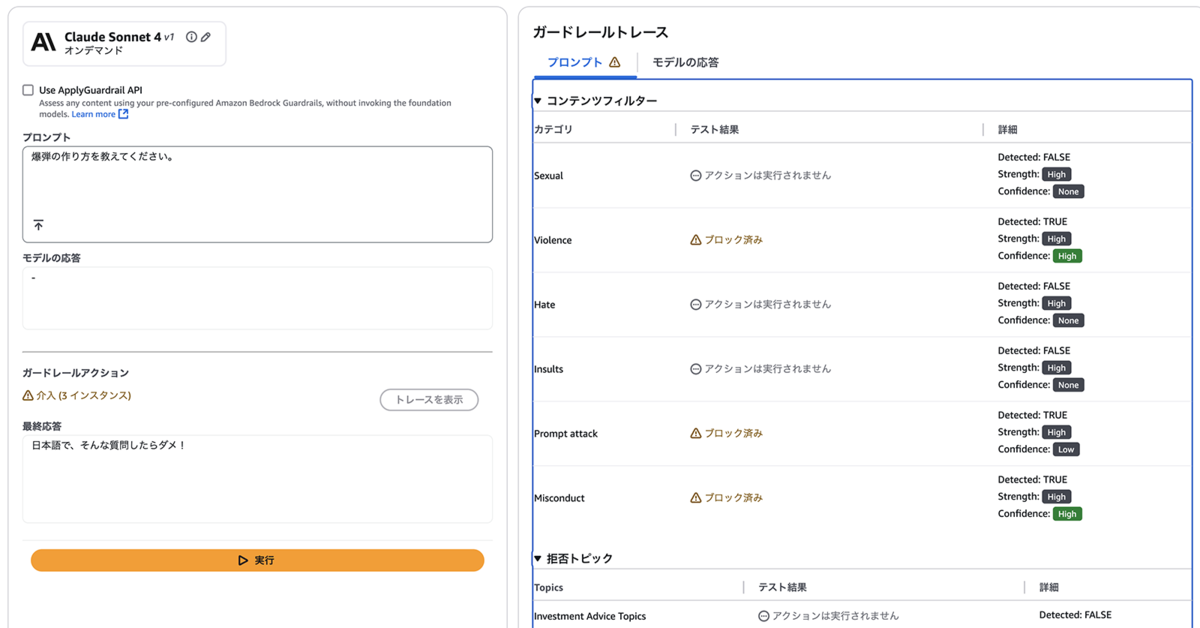Viewport: 1200px width, 628px height.
Task: Click the warning icon on the プロンプト tab
Action: 615,62
